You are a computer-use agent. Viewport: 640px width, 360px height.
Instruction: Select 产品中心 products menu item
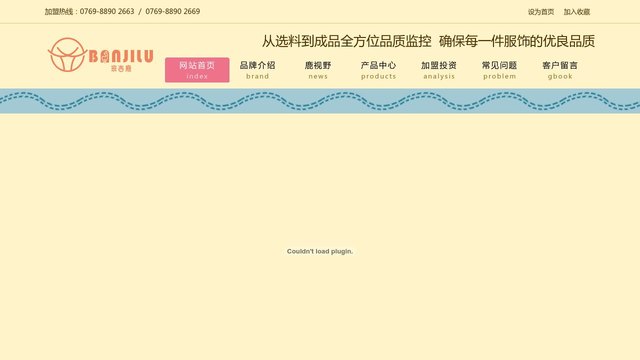378,70
